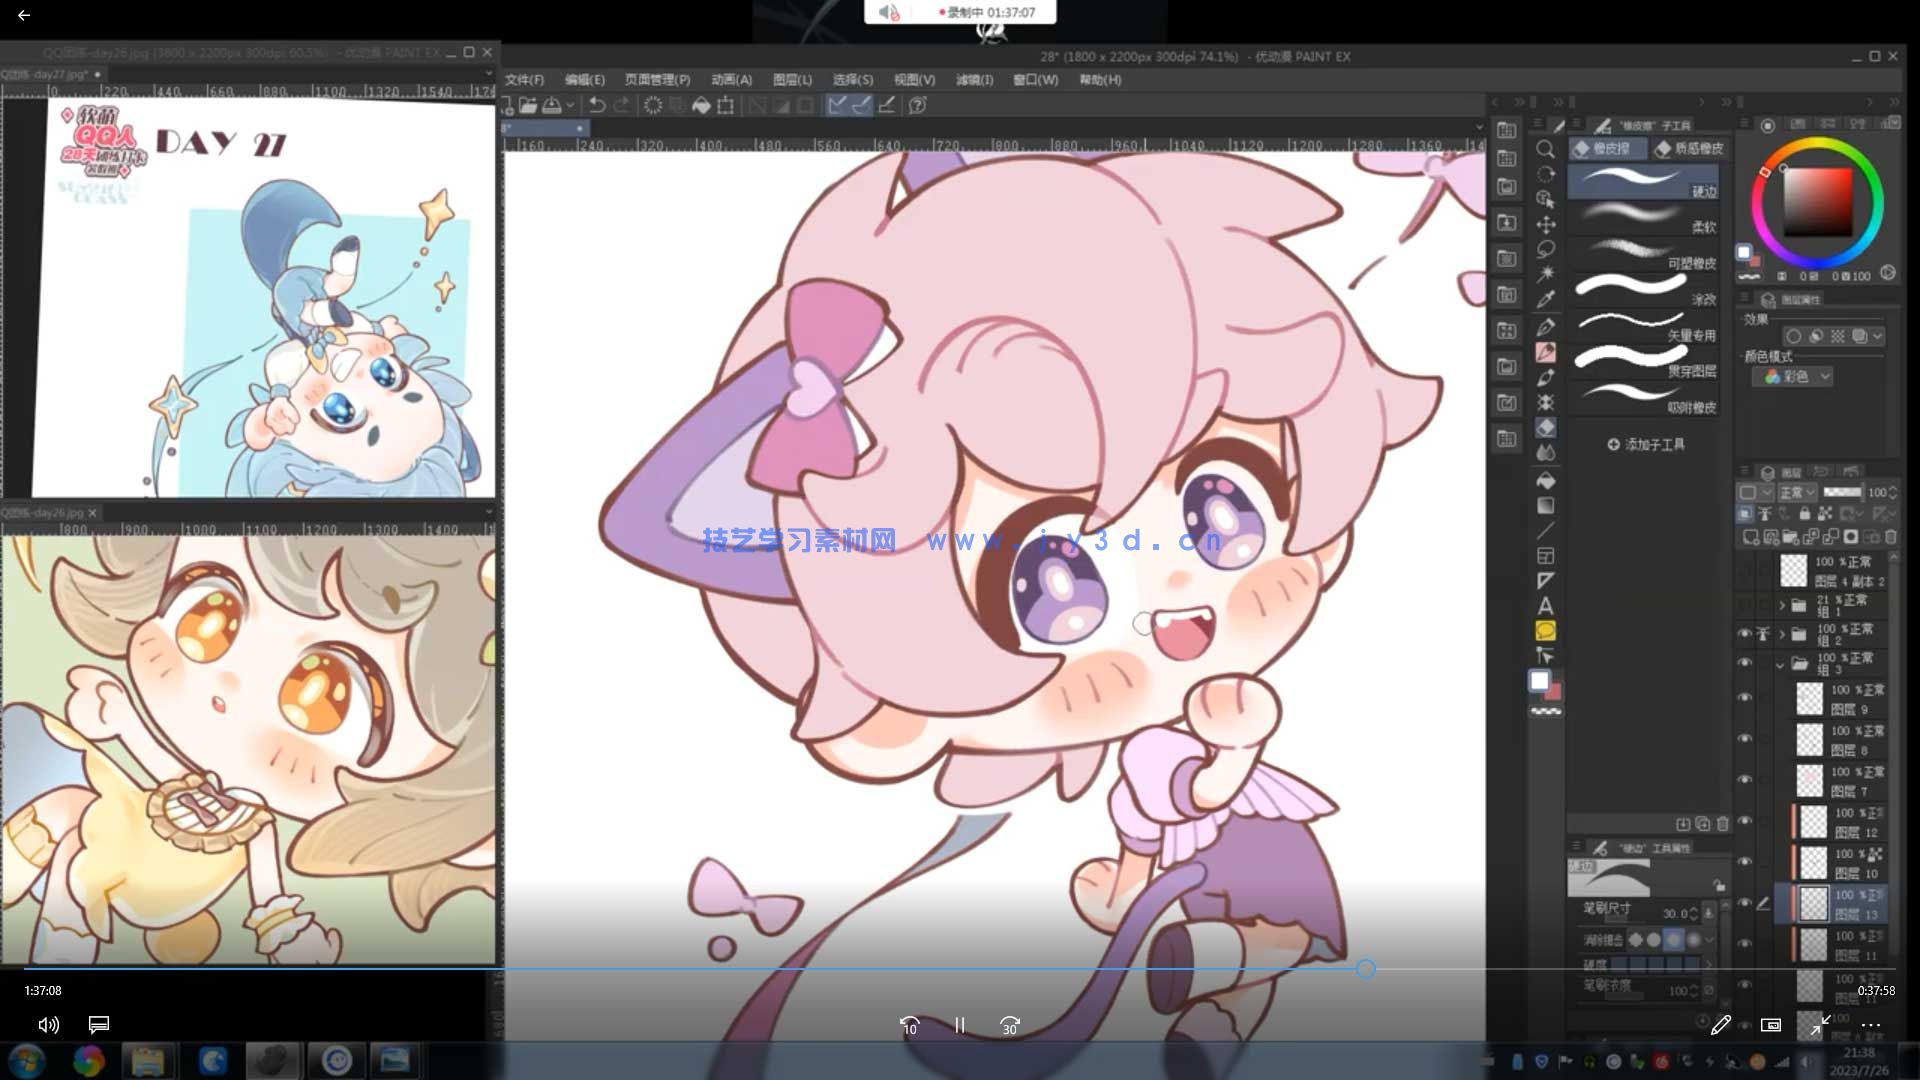Hide layer 图层 9 with eye icon
1920x1080 pixels.
pos(1745,697)
